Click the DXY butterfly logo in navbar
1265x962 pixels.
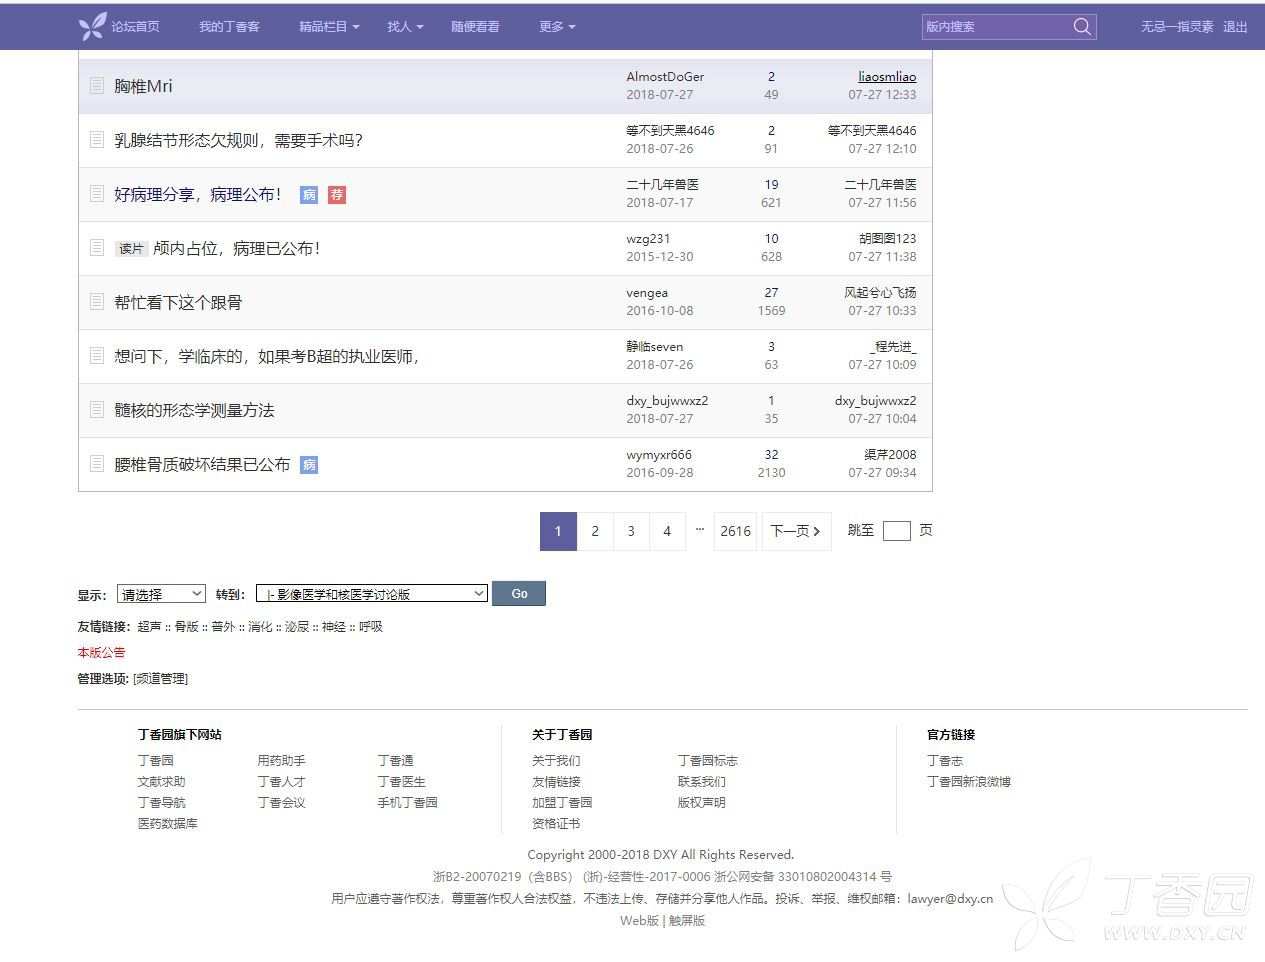(92, 26)
